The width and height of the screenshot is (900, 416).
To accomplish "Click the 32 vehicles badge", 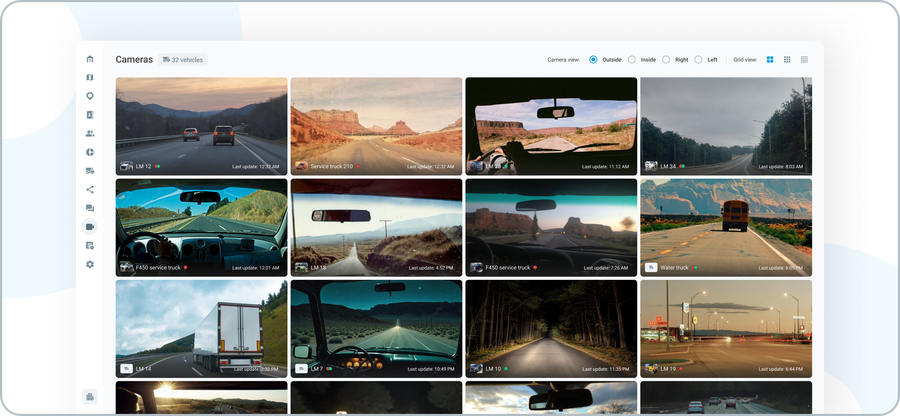I will pos(183,60).
